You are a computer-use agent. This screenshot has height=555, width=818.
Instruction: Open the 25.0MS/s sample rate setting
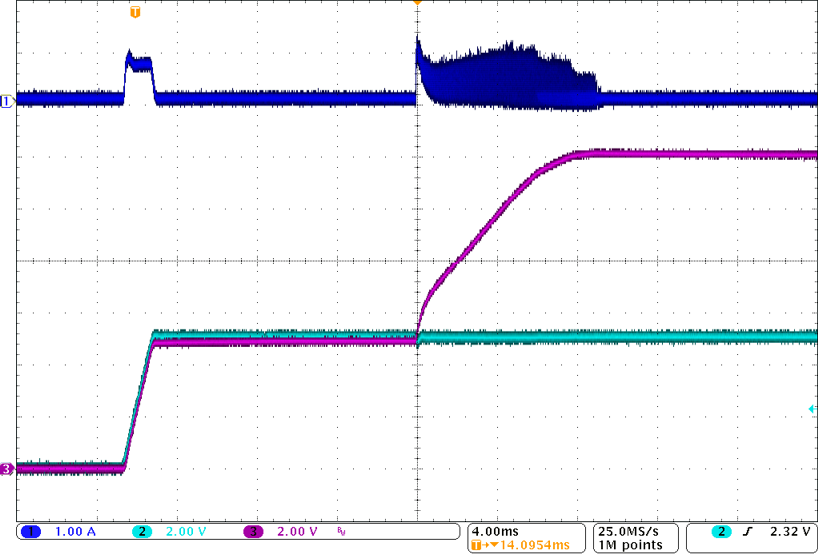(628, 530)
